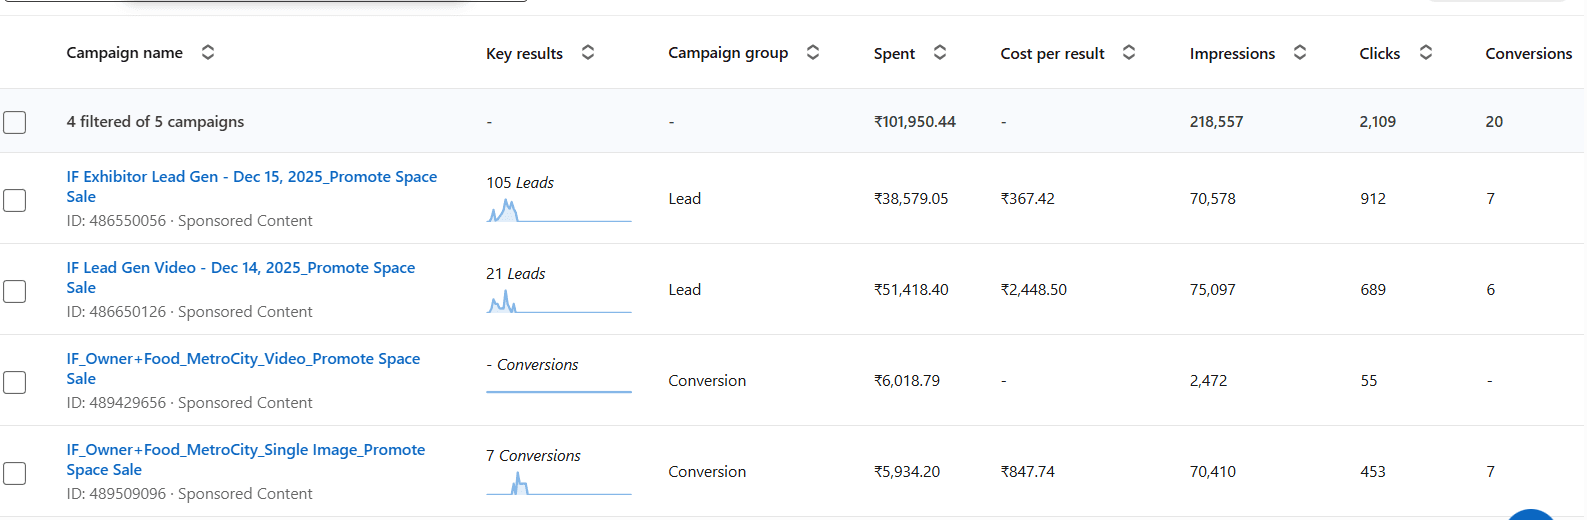Sort by Campaign name column arrows
Screen dimensions: 1587x520
(208, 52)
